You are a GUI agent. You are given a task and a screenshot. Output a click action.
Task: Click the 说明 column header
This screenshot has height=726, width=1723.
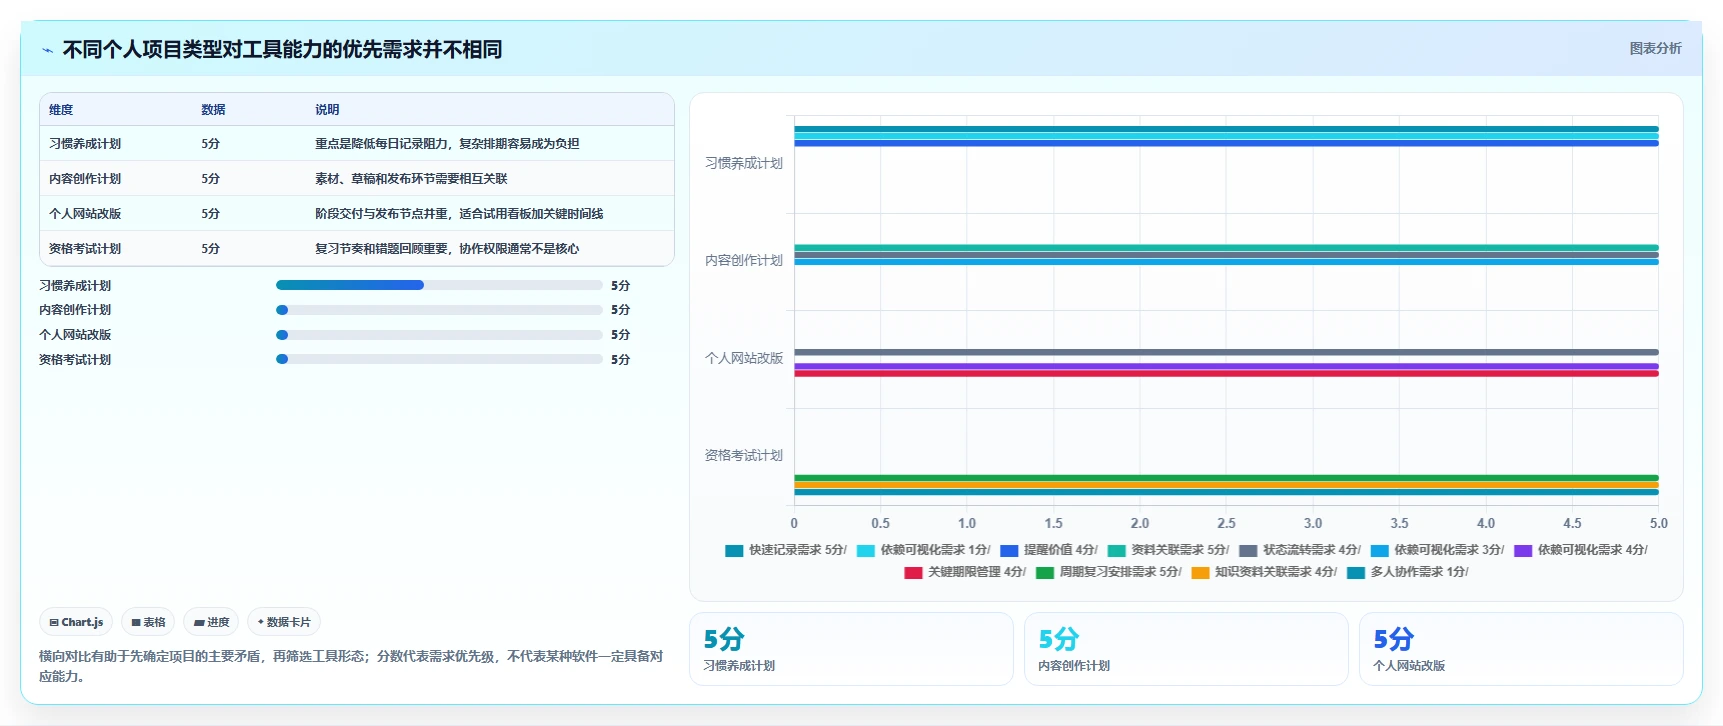coord(327,110)
